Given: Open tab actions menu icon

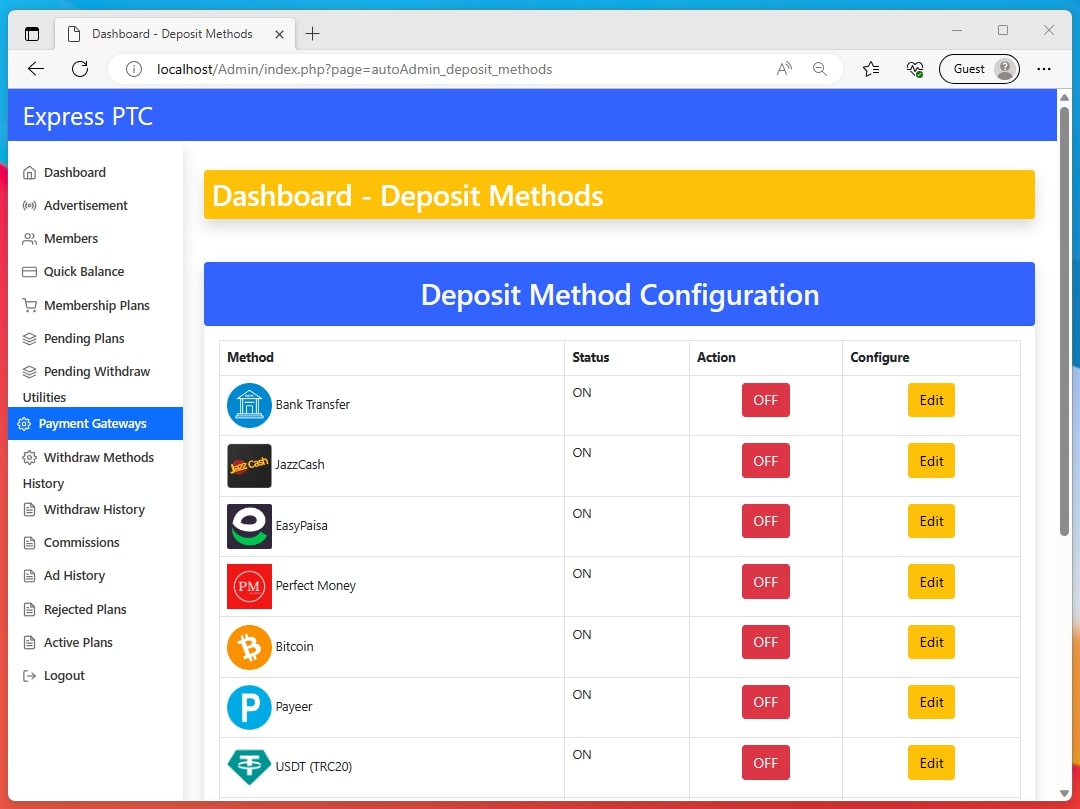Looking at the screenshot, I should point(32,34).
